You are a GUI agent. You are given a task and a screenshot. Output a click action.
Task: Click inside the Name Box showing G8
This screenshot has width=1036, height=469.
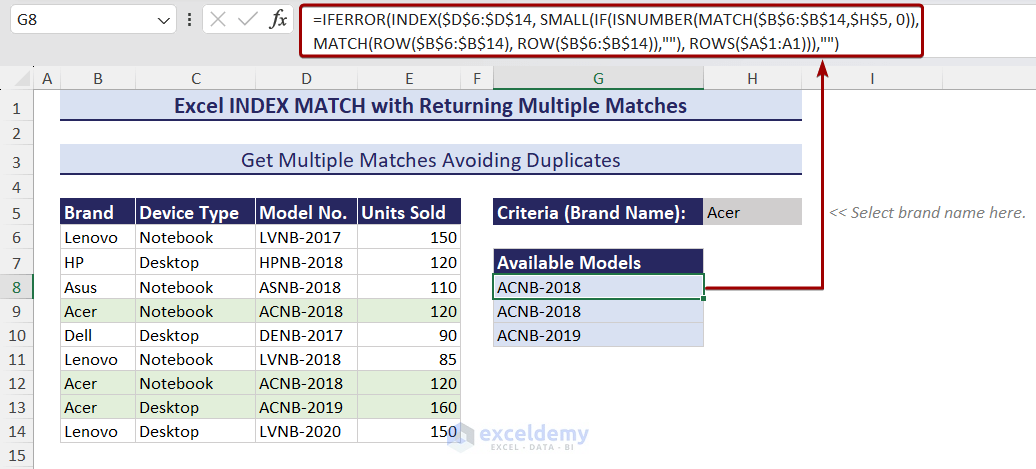point(80,20)
